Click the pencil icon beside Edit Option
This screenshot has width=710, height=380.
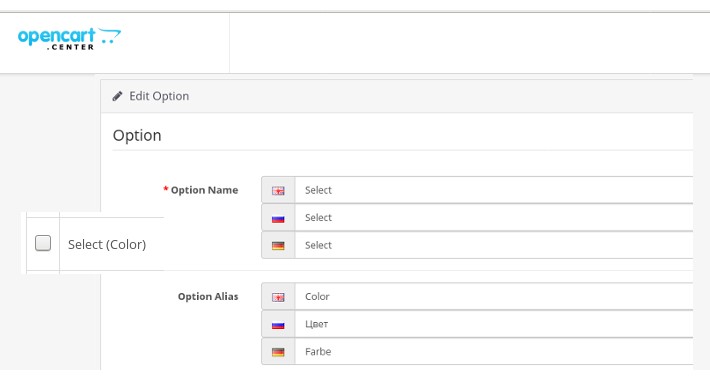click(x=117, y=96)
